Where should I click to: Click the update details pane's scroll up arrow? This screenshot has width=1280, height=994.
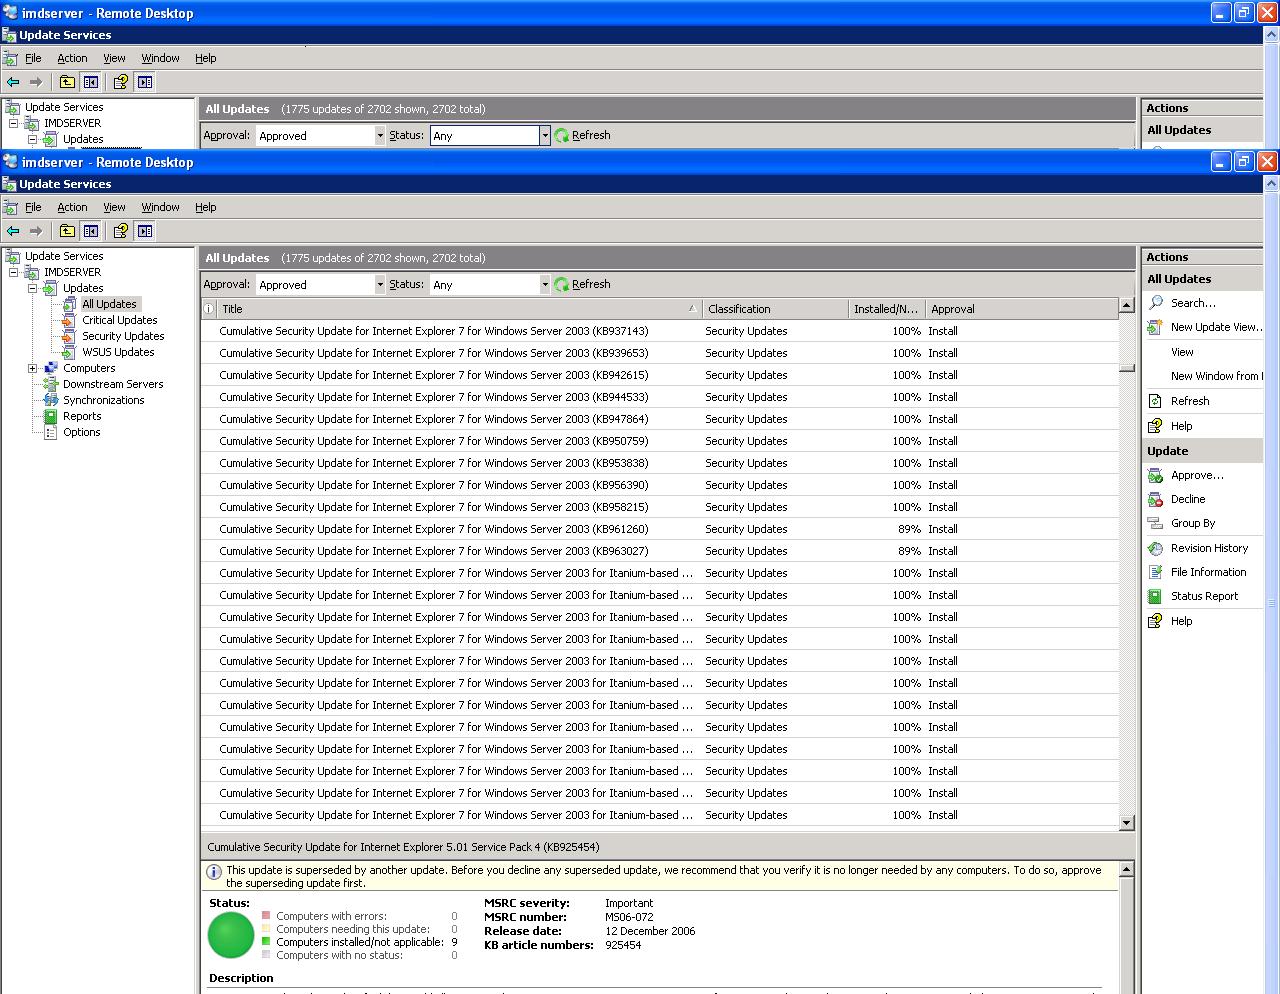click(1127, 869)
